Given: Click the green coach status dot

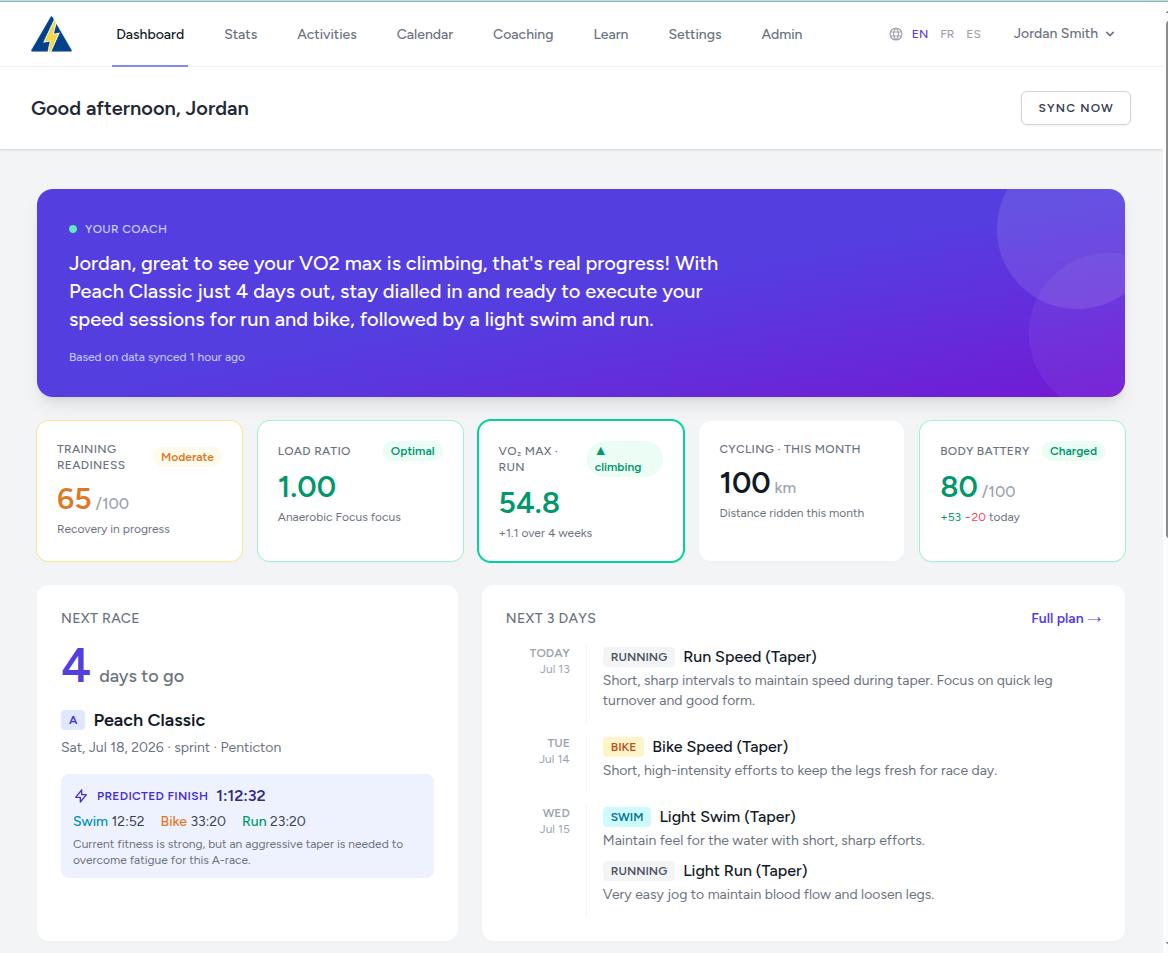Looking at the screenshot, I should (x=73, y=229).
